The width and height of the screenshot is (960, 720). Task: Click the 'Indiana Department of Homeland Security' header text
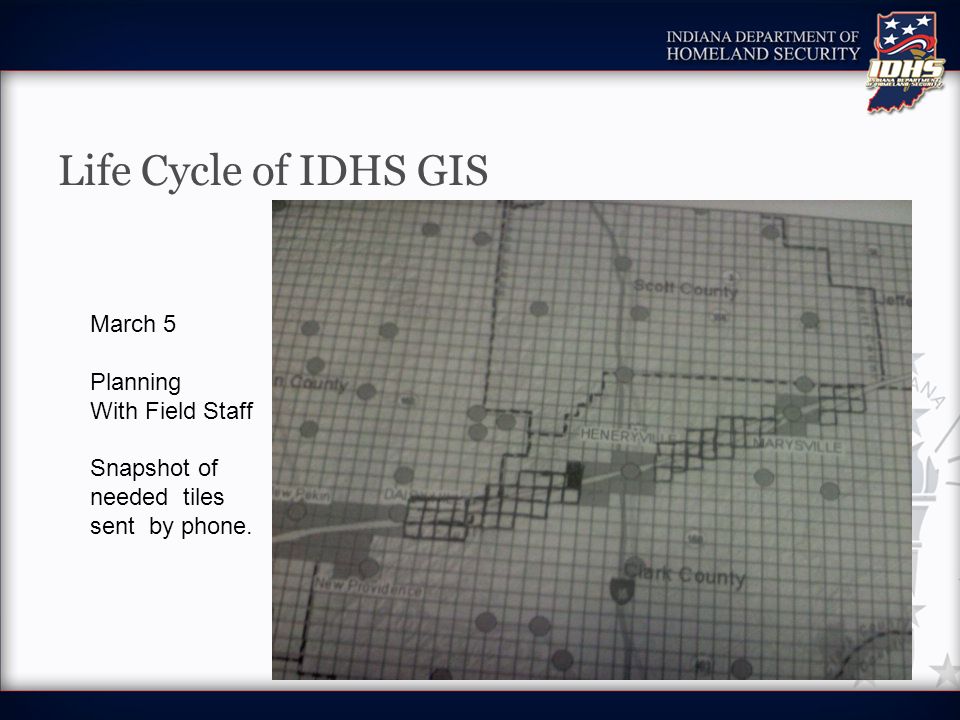(763, 46)
